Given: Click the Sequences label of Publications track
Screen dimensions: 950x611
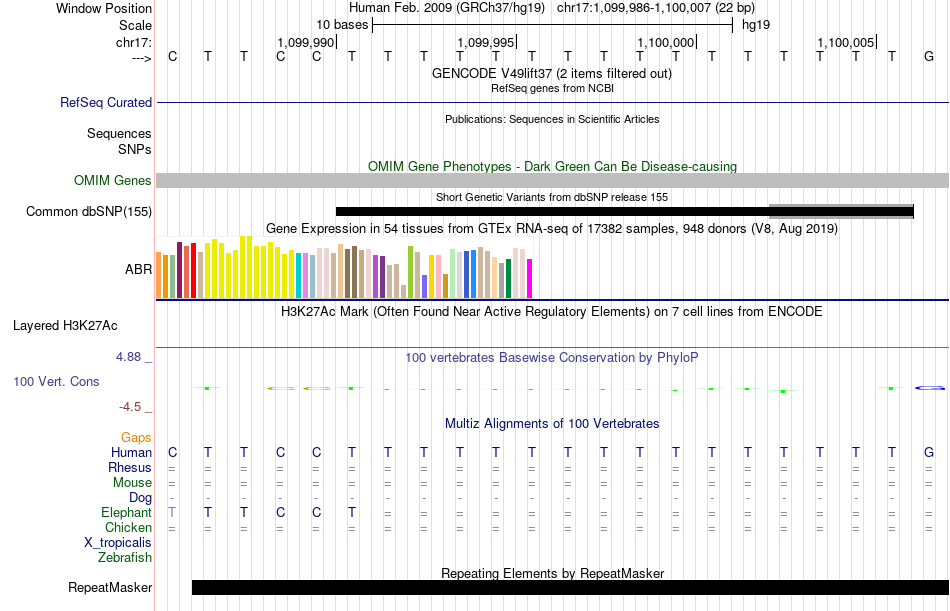Looking at the screenshot, I should point(119,133).
